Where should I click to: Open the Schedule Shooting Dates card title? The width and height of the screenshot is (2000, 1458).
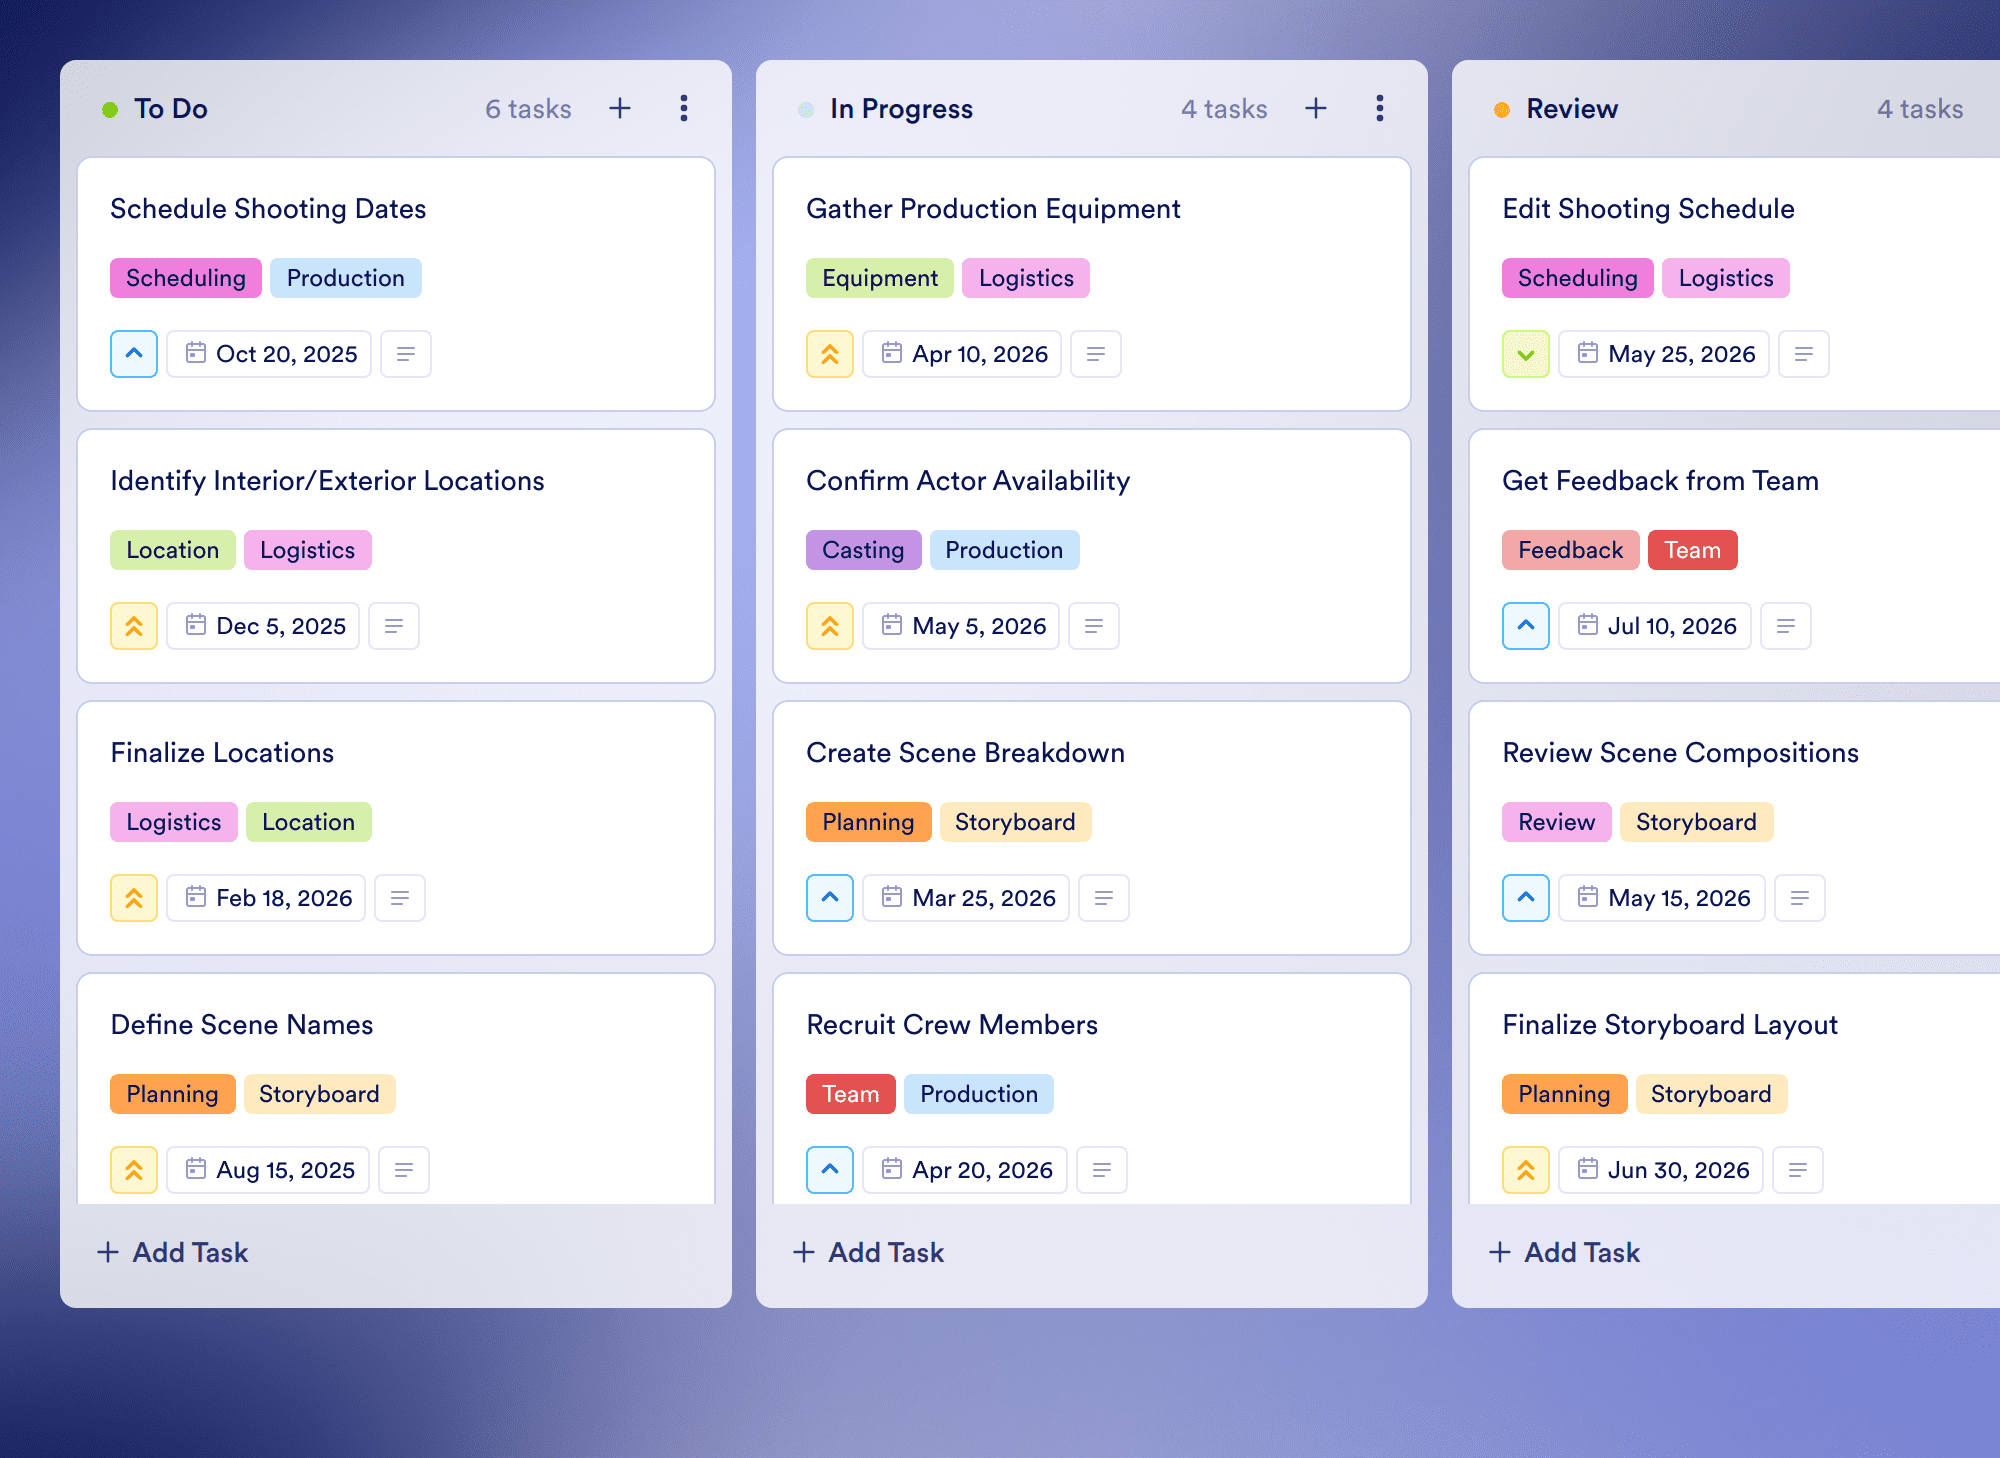(268, 208)
